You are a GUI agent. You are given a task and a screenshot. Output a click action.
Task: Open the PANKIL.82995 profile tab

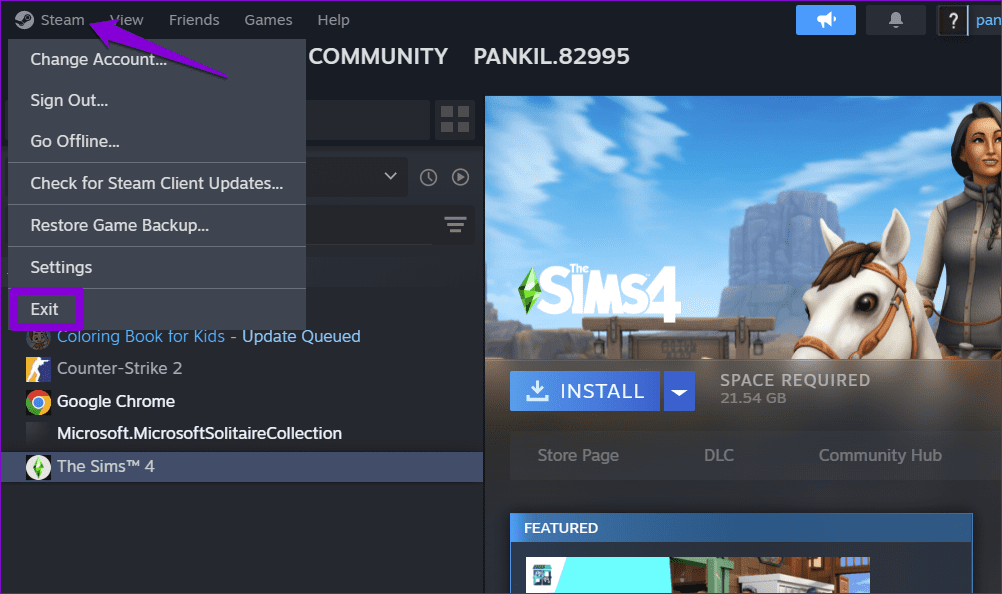click(551, 56)
